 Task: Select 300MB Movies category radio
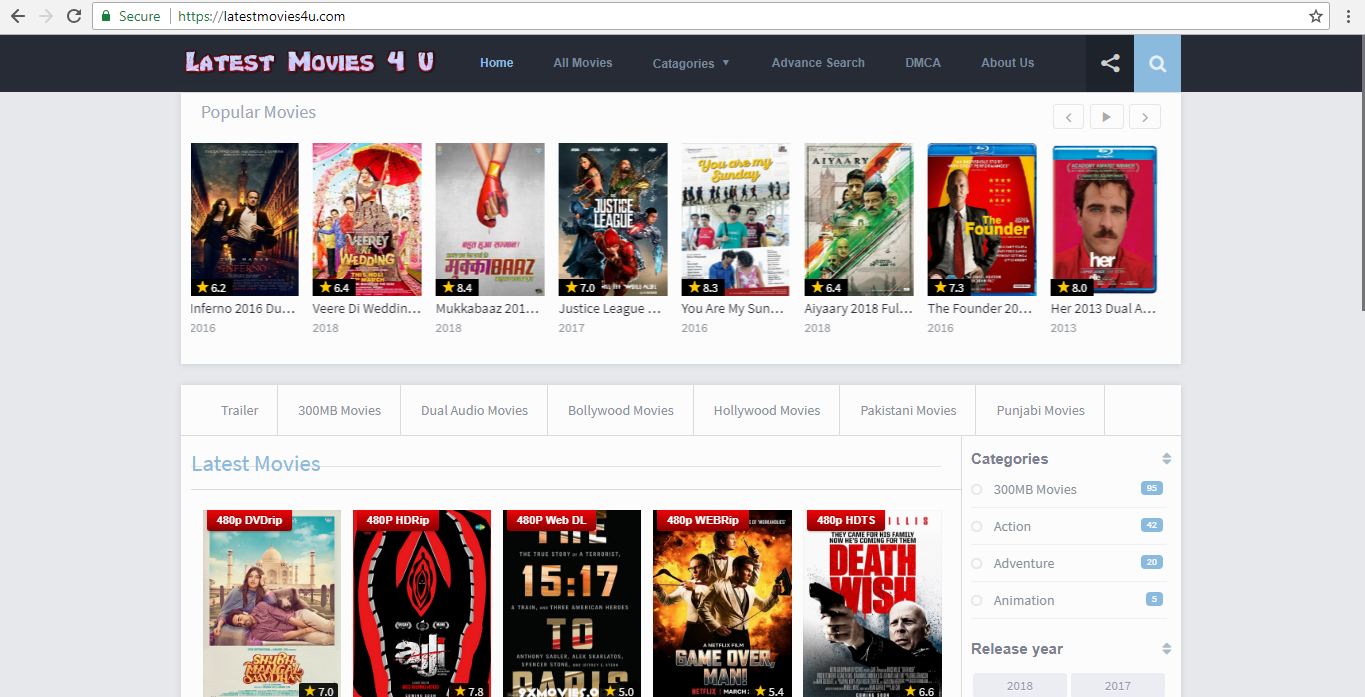[x=977, y=489]
